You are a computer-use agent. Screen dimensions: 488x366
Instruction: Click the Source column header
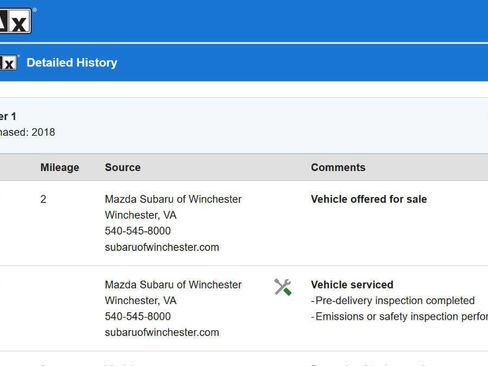(123, 167)
